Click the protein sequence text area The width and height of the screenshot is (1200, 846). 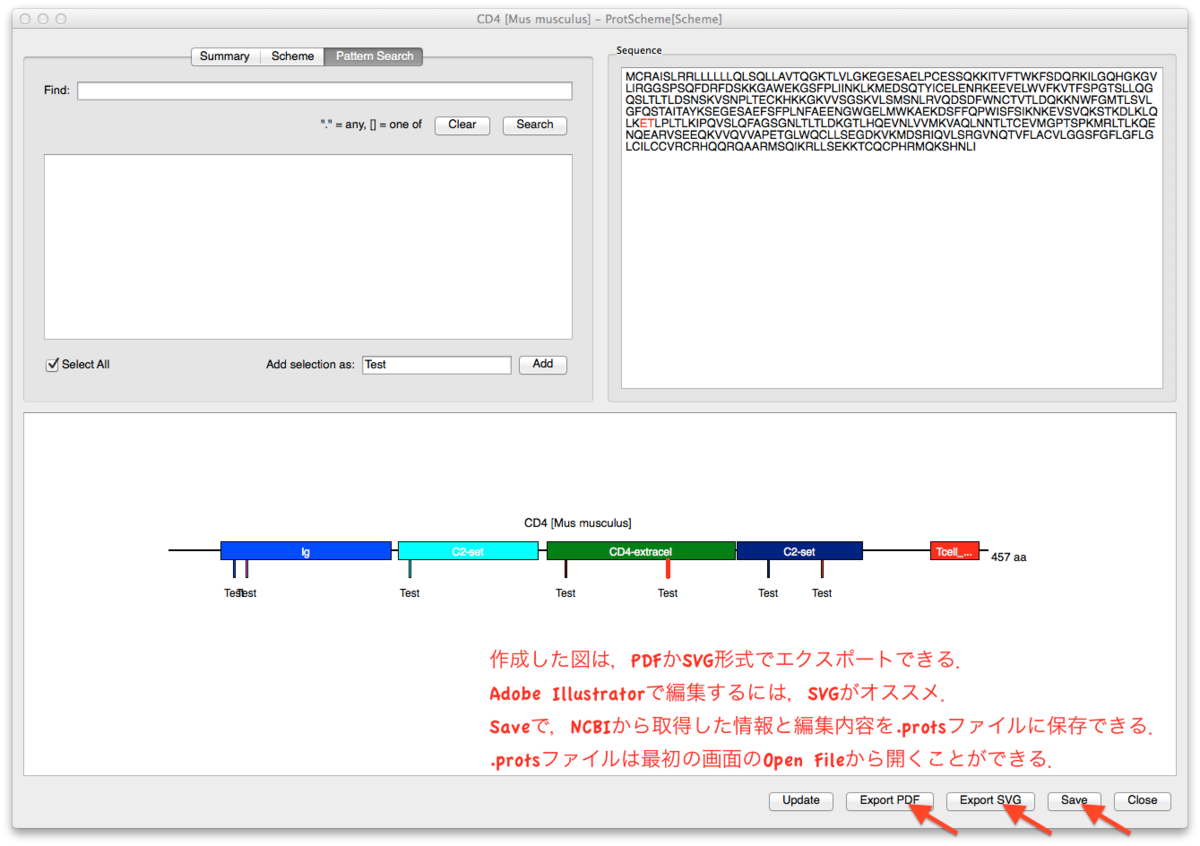[x=892, y=227]
